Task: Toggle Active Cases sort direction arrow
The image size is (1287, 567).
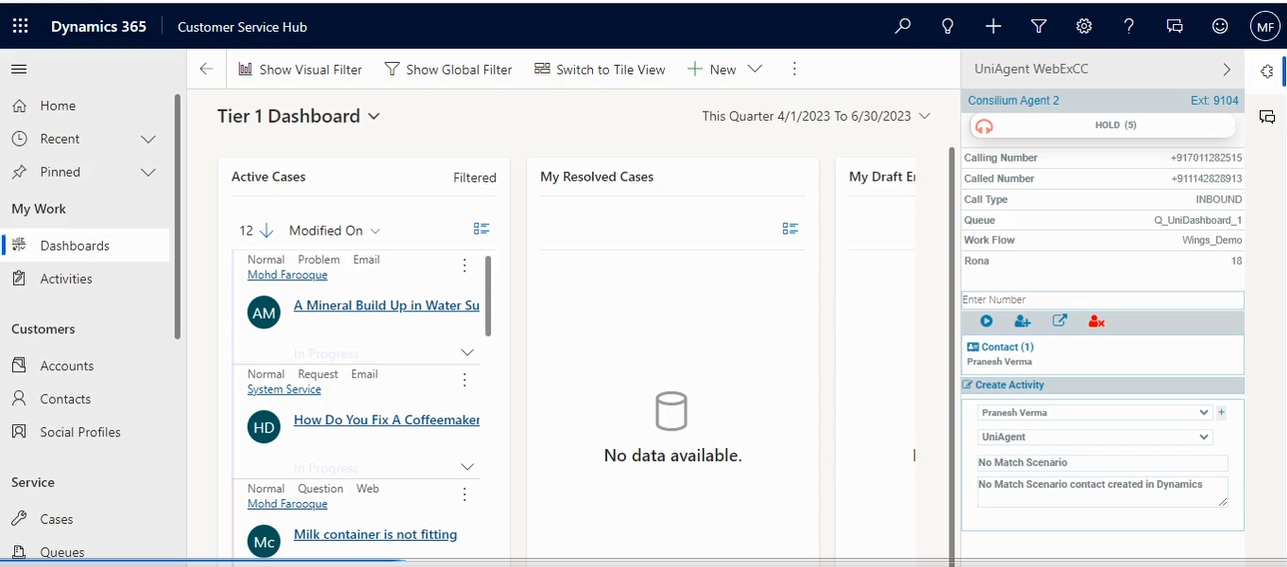Action: click(266, 231)
